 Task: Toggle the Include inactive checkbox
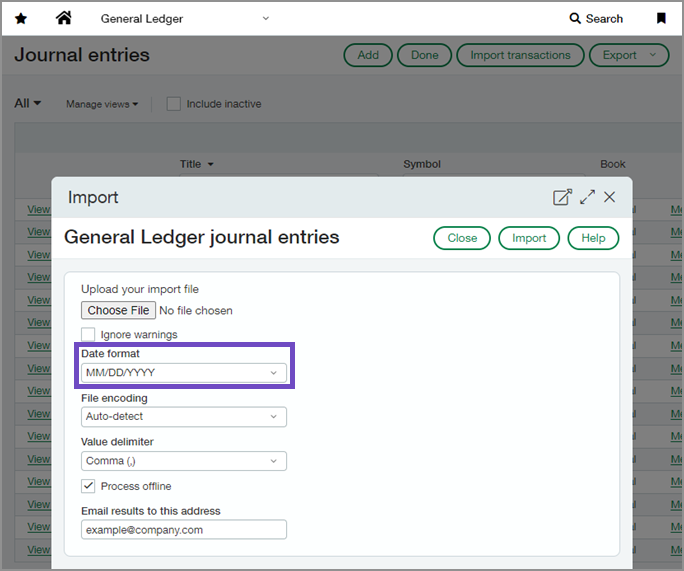[174, 104]
